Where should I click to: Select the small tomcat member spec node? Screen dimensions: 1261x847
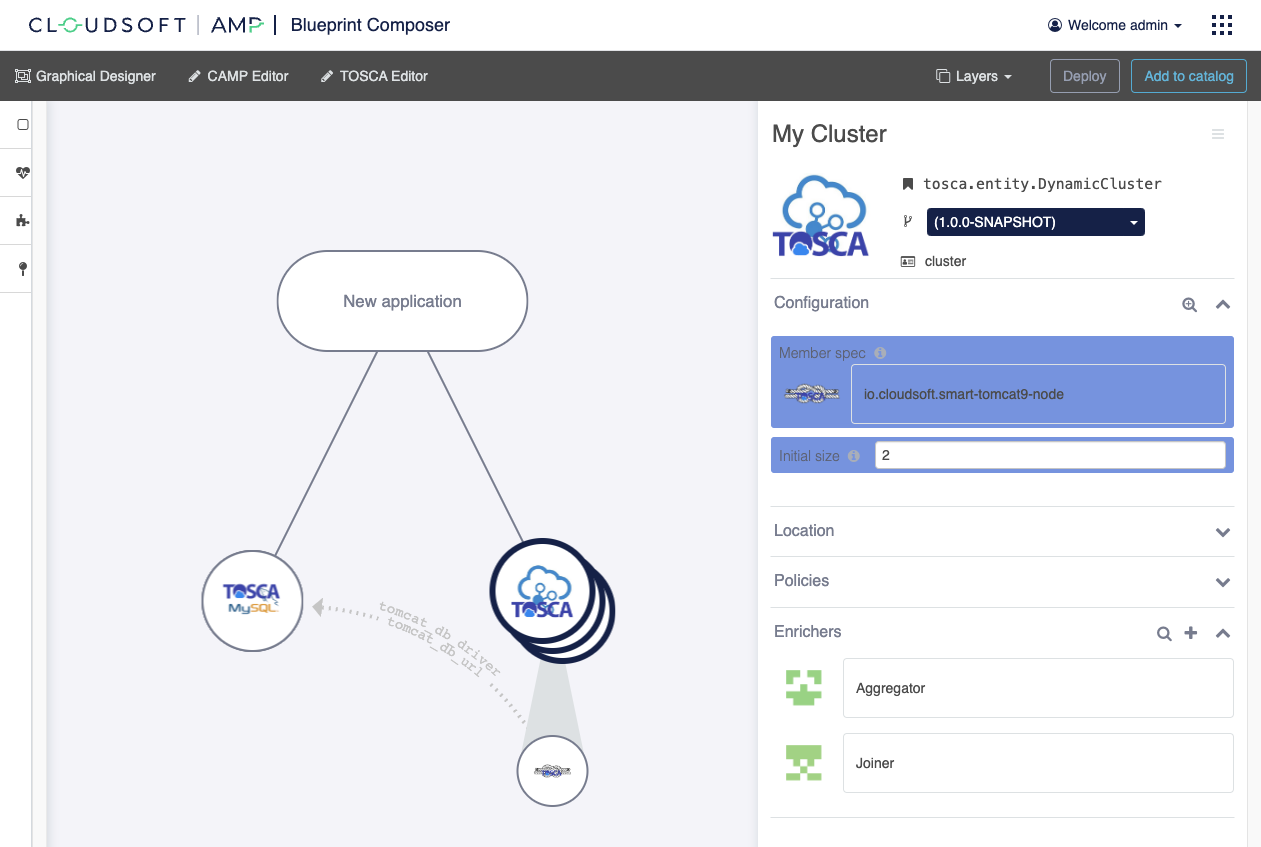click(552, 771)
